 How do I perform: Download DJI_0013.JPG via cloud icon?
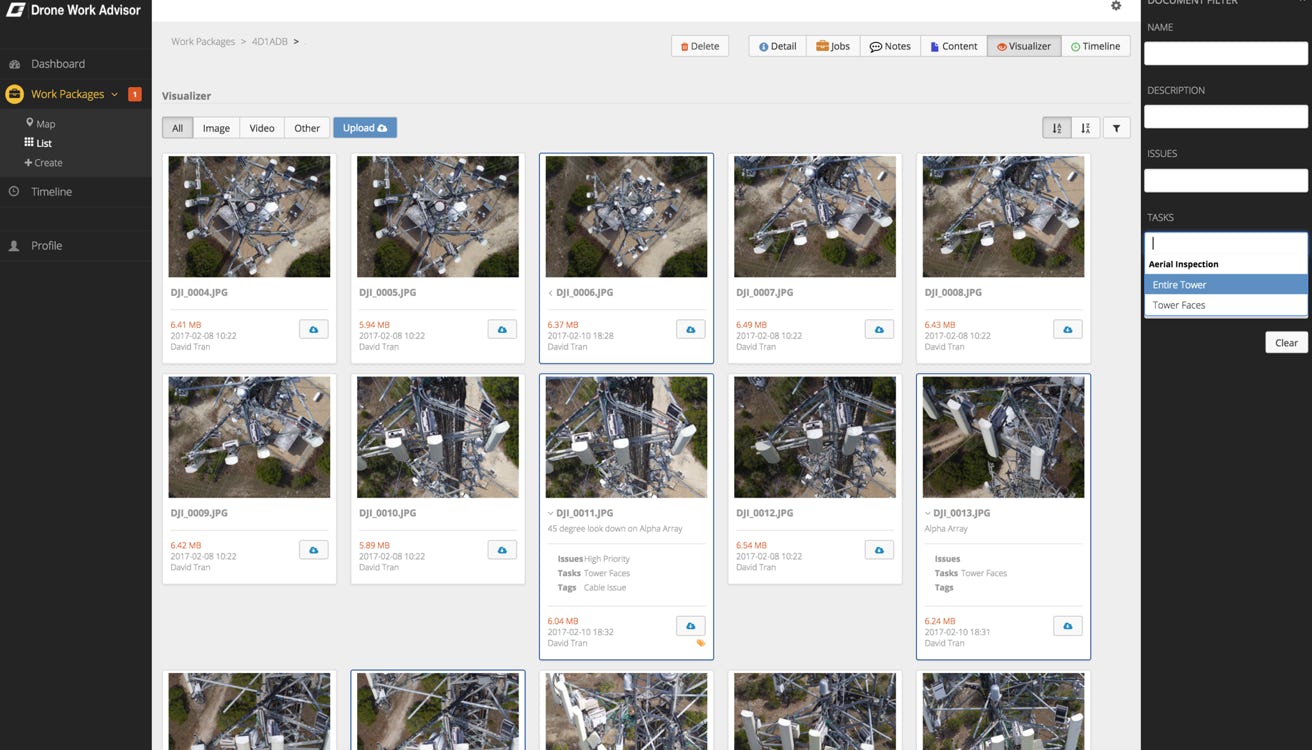pyautogui.click(x=1067, y=626)
